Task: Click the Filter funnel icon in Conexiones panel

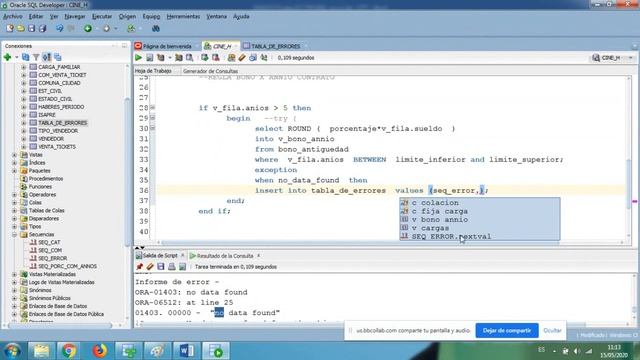Action: pyautogui.click(x=36, y=57)
